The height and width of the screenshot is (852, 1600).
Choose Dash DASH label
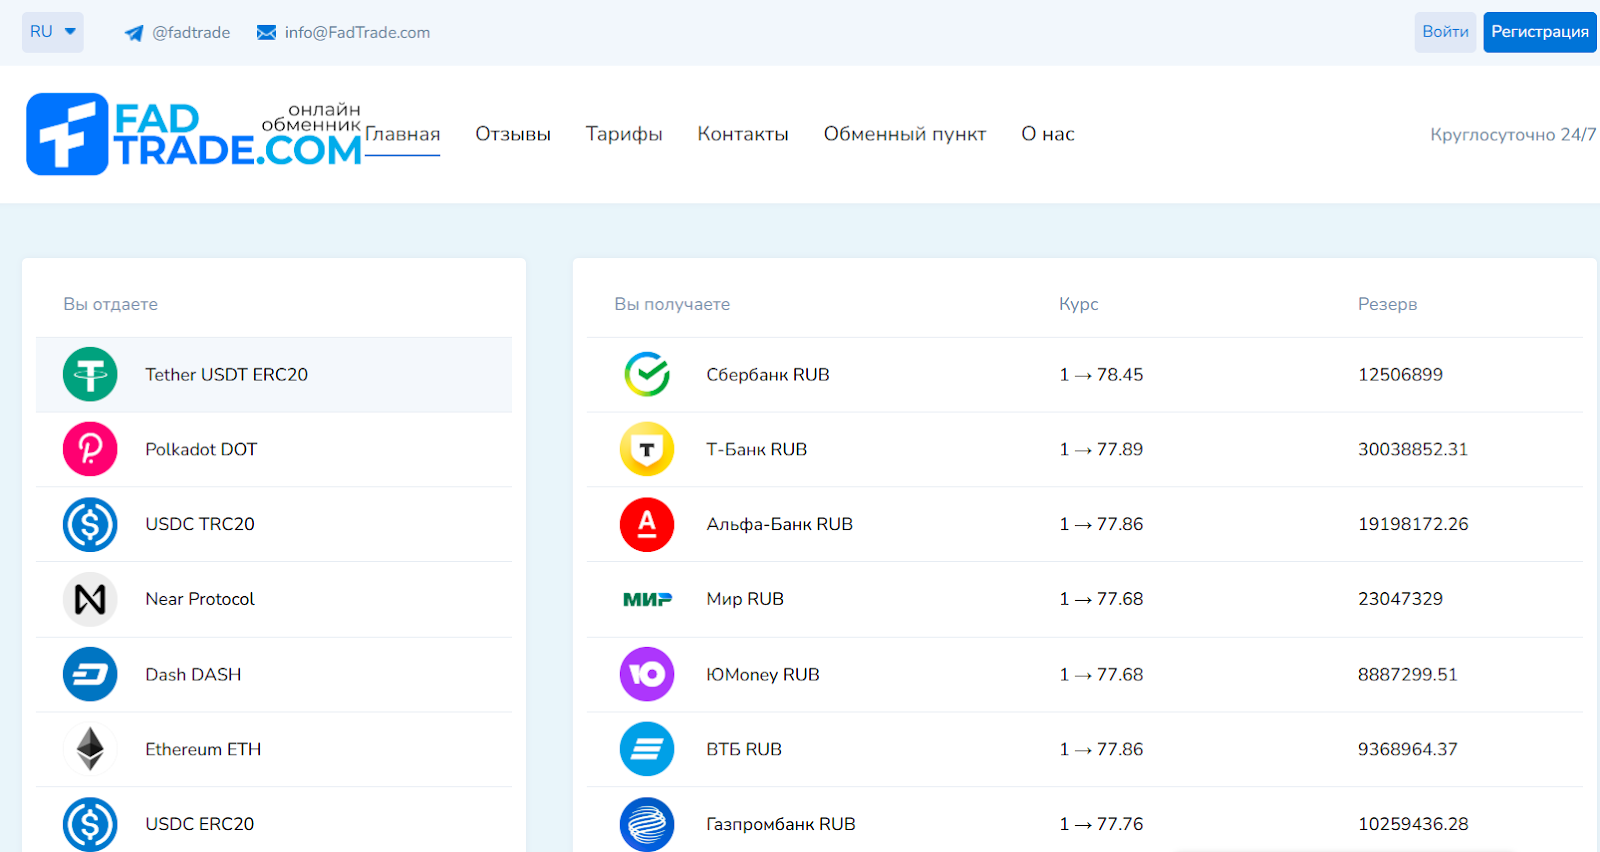tap(193, 674)
